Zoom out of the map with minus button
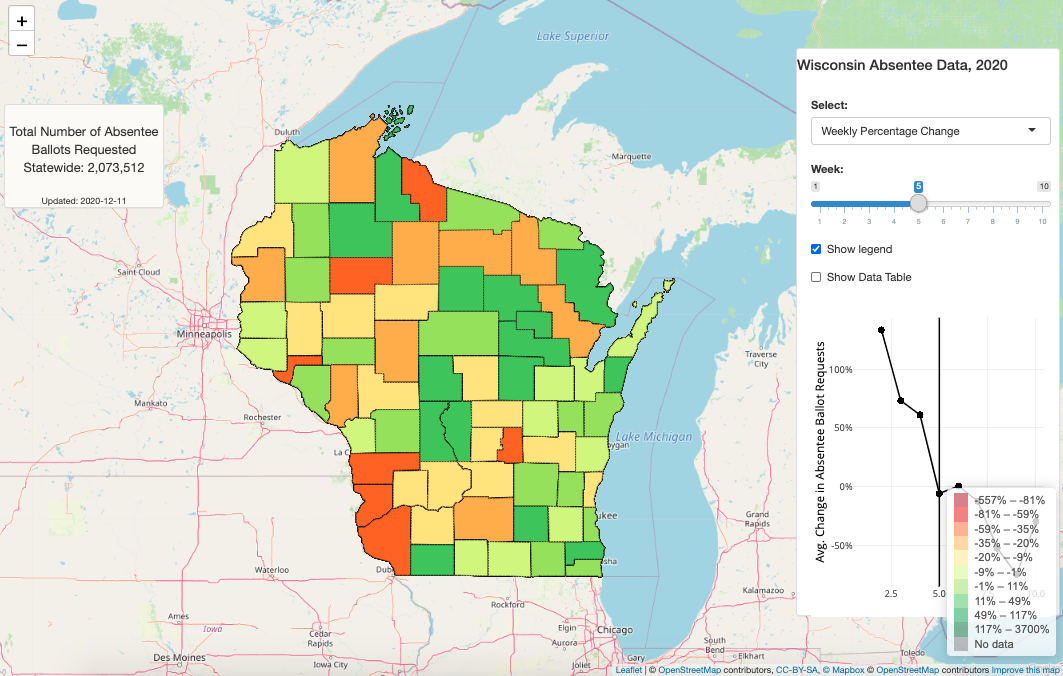Image resolution: width=1063 pixels, height=676 pixels. pos(22,45)
